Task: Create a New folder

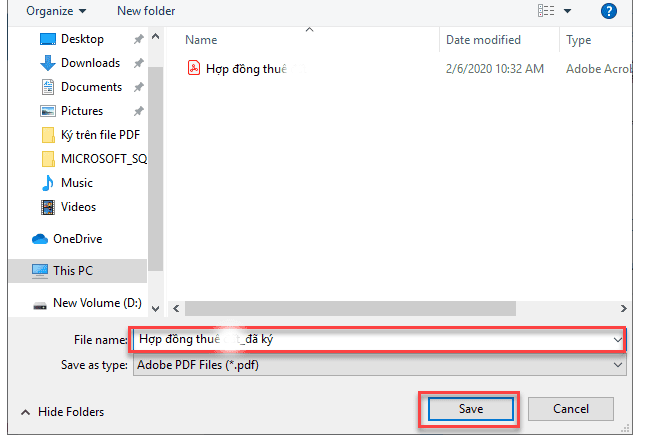Action: click(x=146, y=11)
